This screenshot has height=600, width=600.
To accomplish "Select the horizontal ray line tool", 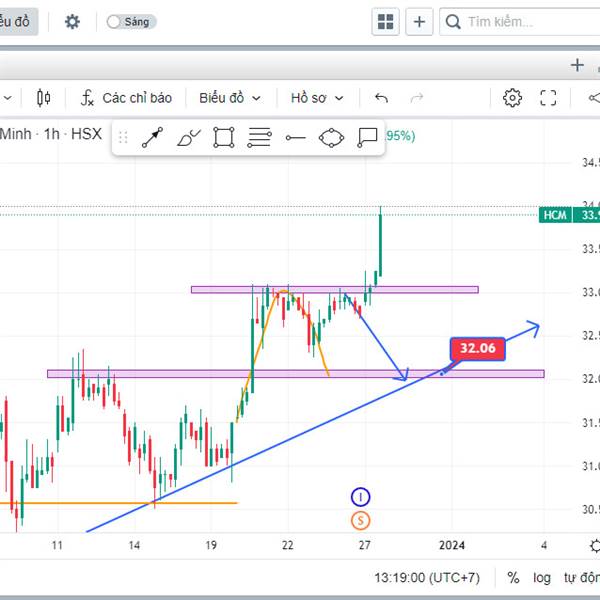I will click(295, 138).
